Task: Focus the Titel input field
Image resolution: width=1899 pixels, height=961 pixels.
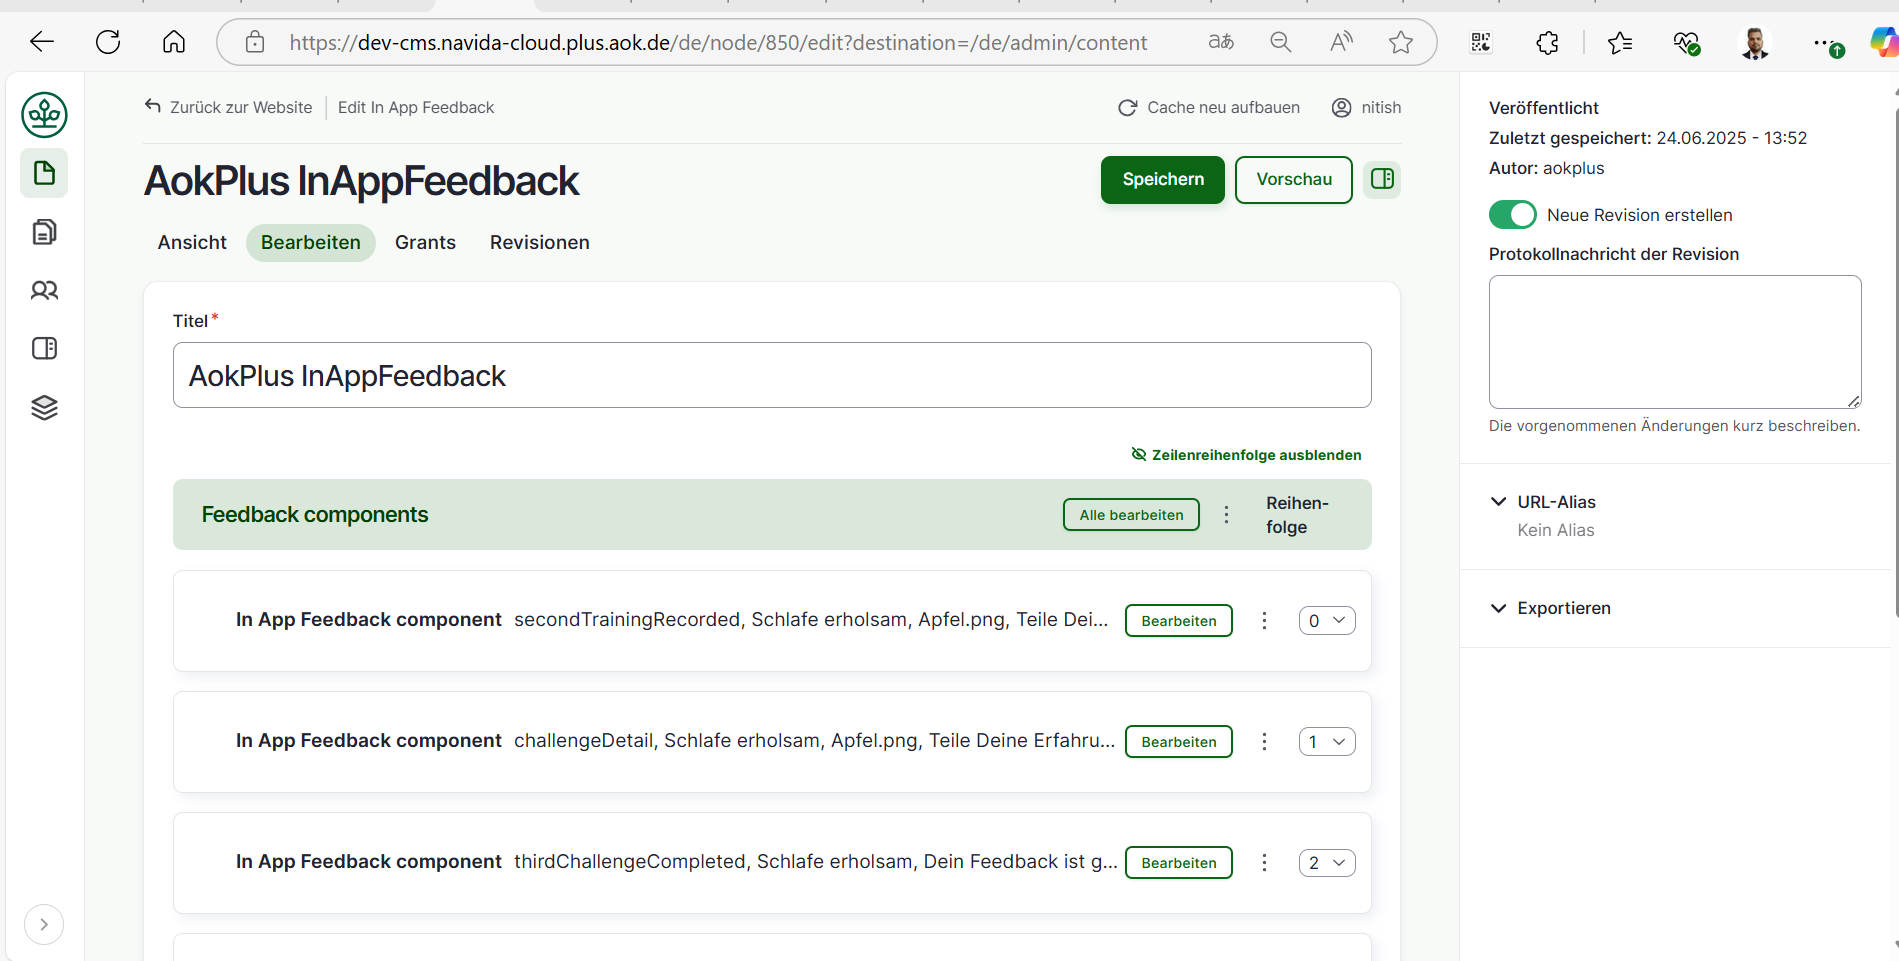Action: [x=772, y=375]
